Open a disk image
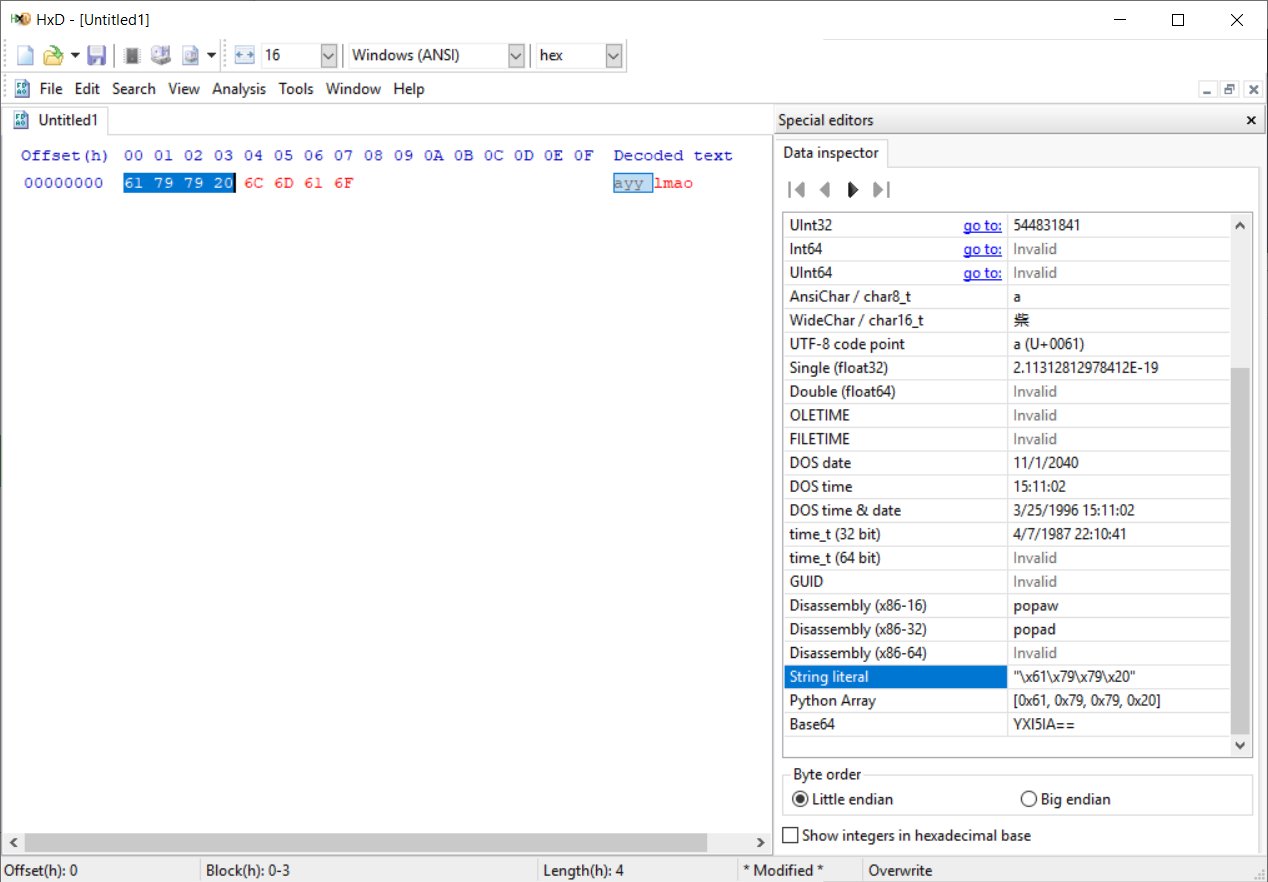The height and width of the screenshot is (882, 1268). coord(190,55)
